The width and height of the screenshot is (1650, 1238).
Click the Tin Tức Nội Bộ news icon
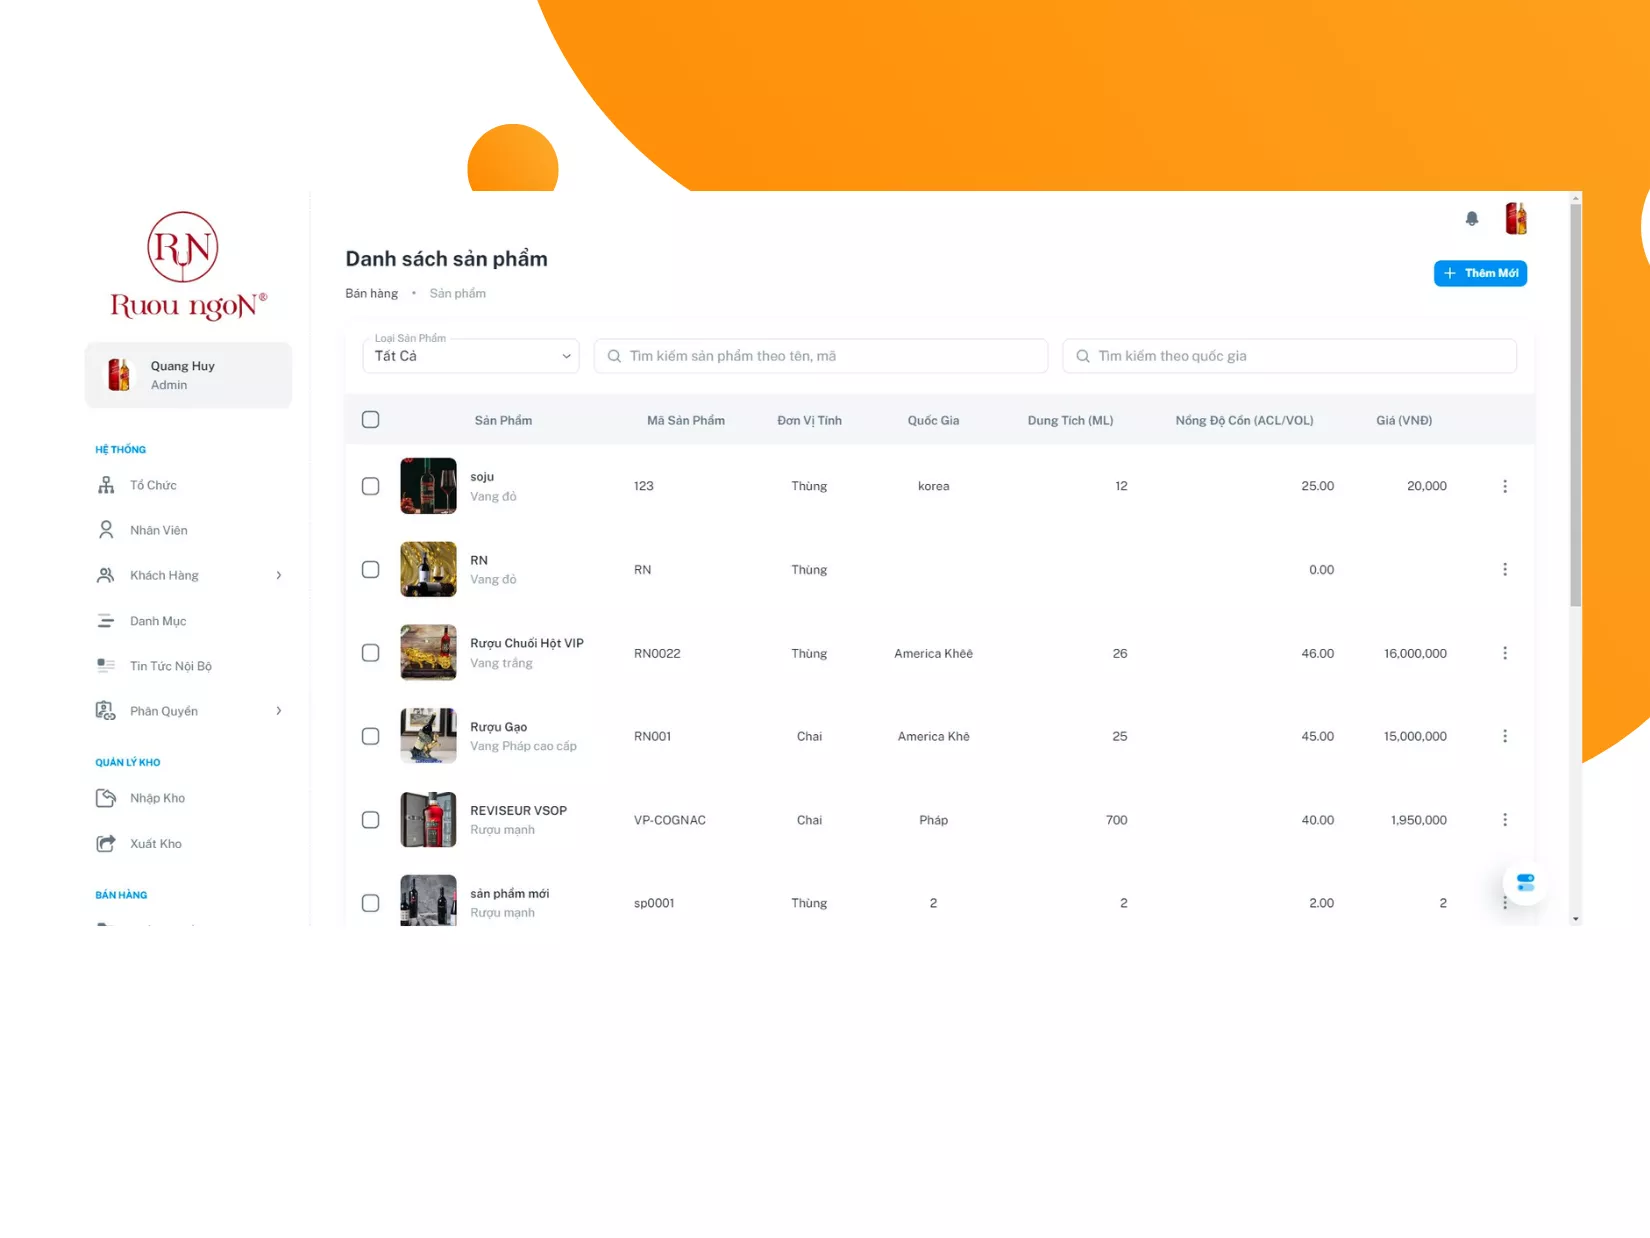106,665
